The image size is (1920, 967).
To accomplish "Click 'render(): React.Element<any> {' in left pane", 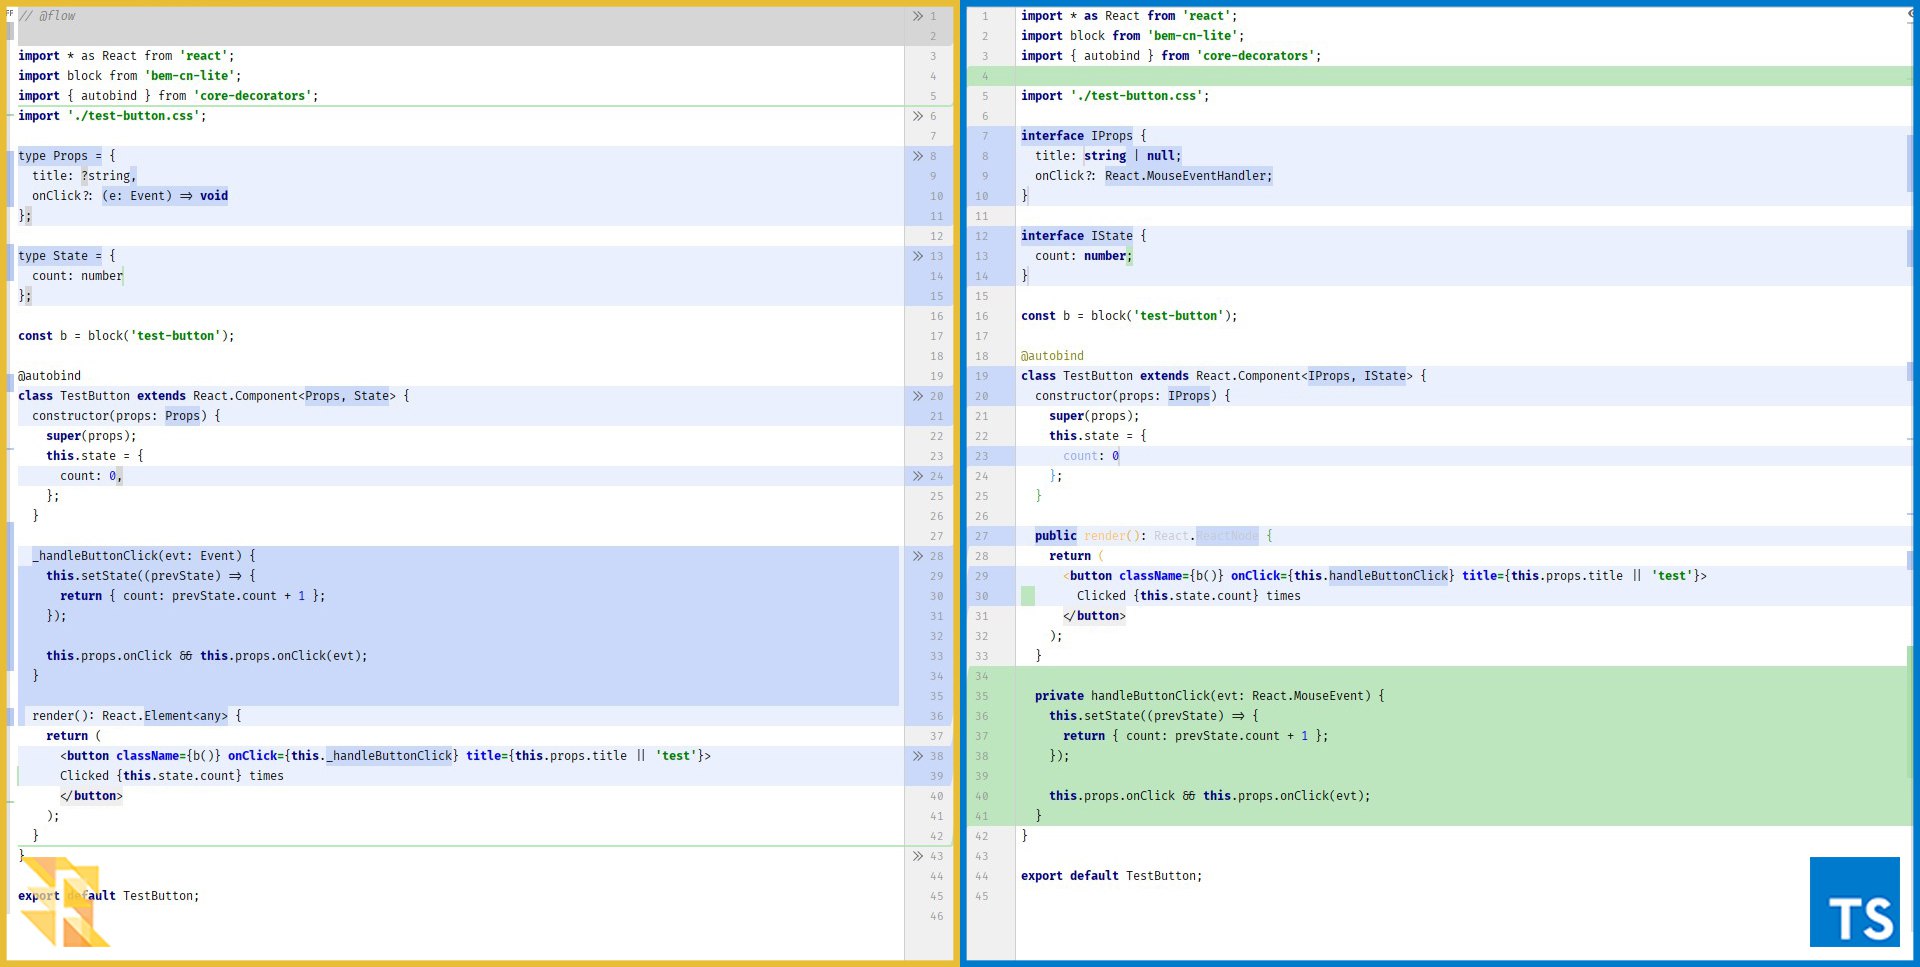I will tap(137, 716).
